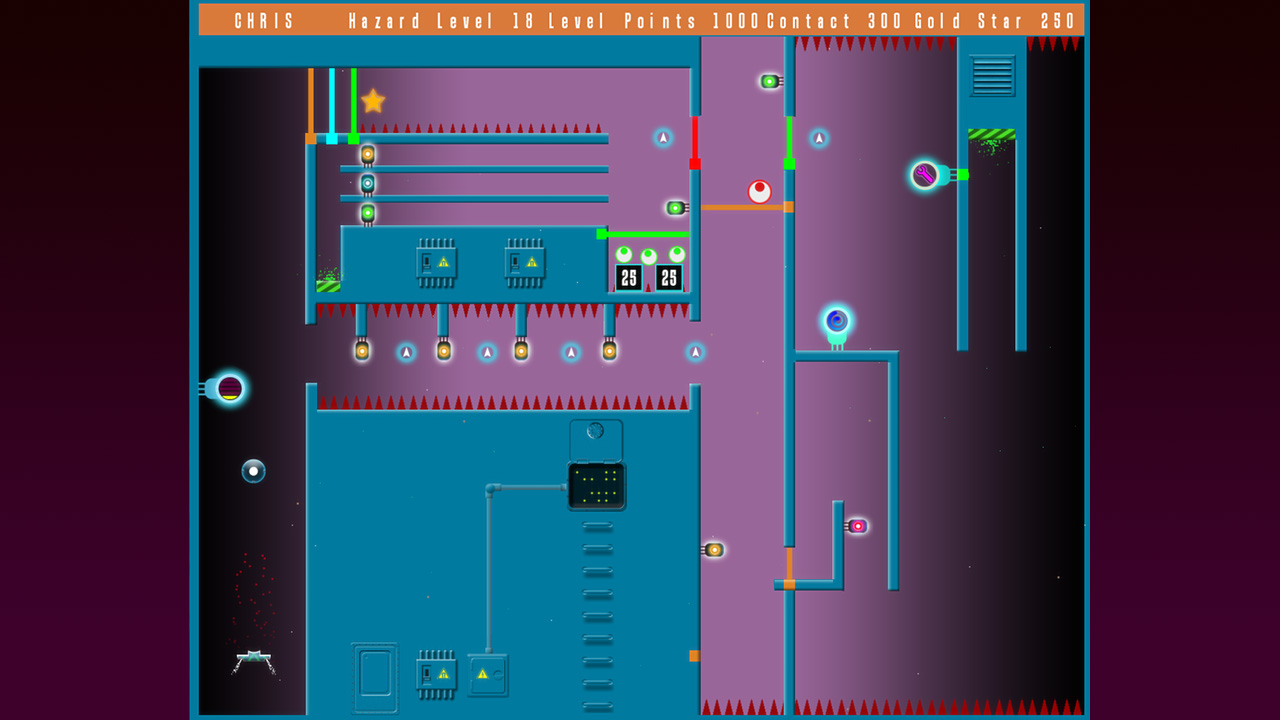Image resolution: width=1280 pixels, height=720 pixels.
Task: Open the round hatch above the keypad
Action: 595,430
